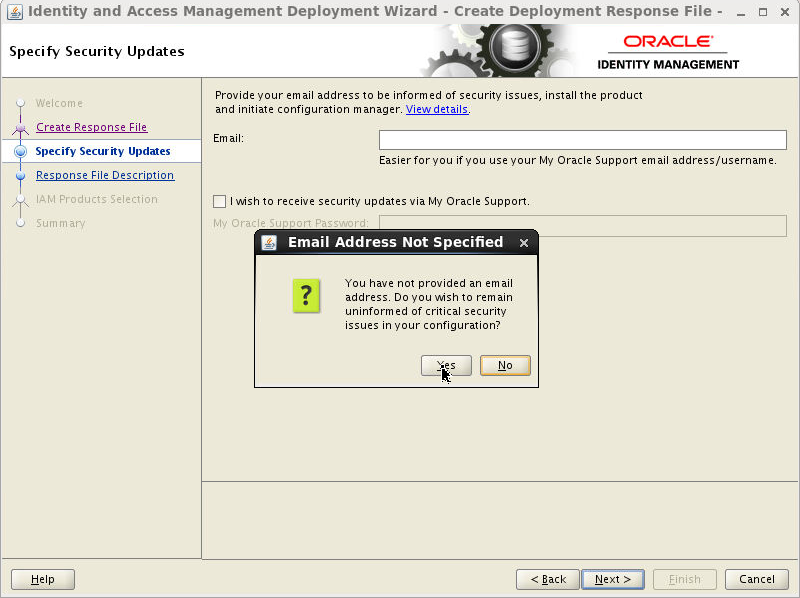The image size is (800, 598).
Task: Click the Response File Description step bullet
Action: [20, 176]
